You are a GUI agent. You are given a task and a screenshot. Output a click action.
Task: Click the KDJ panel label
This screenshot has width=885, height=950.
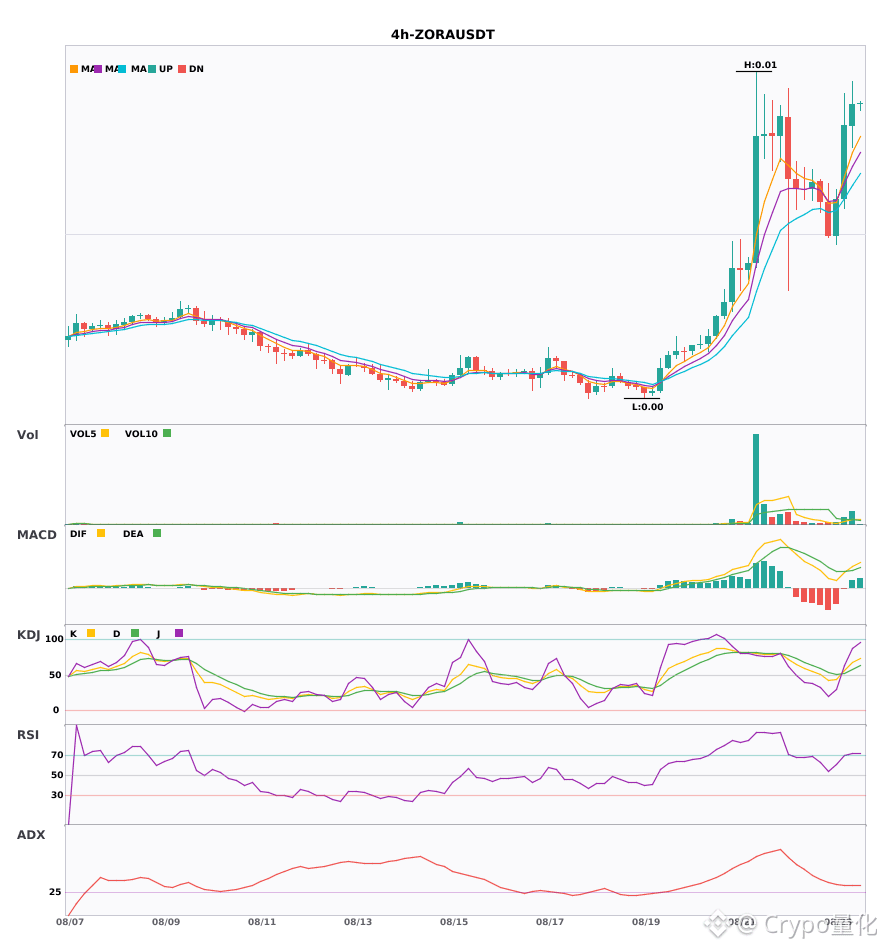click(x=28, y=635)
